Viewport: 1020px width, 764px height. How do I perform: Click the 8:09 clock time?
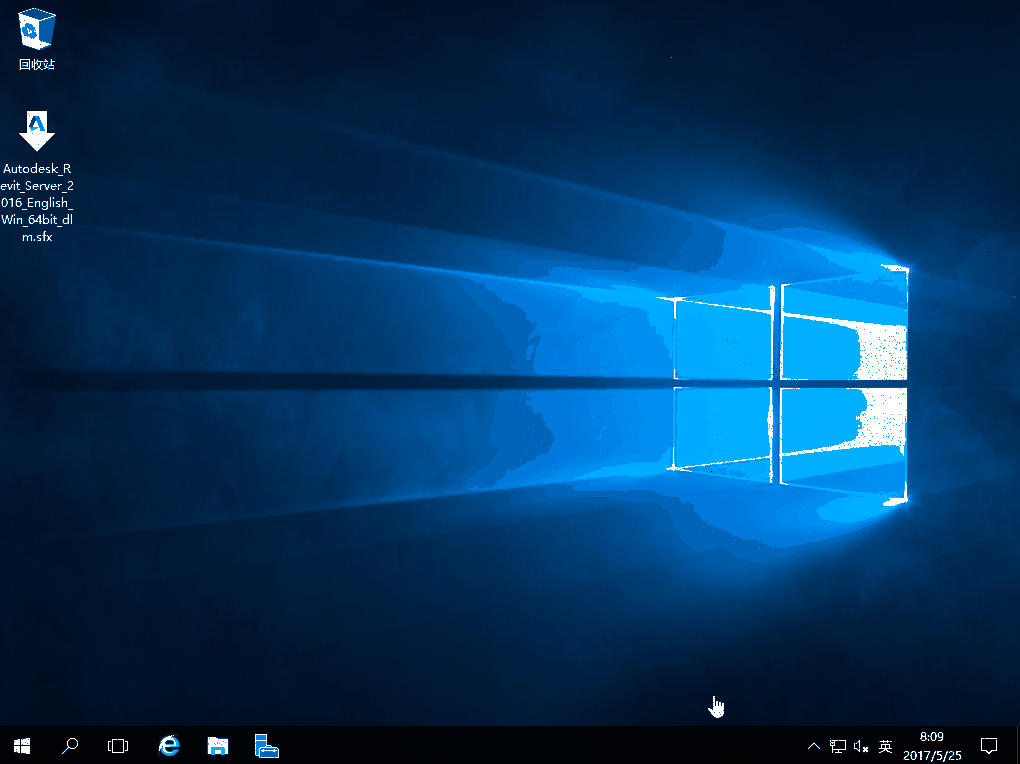coord(931,736)
